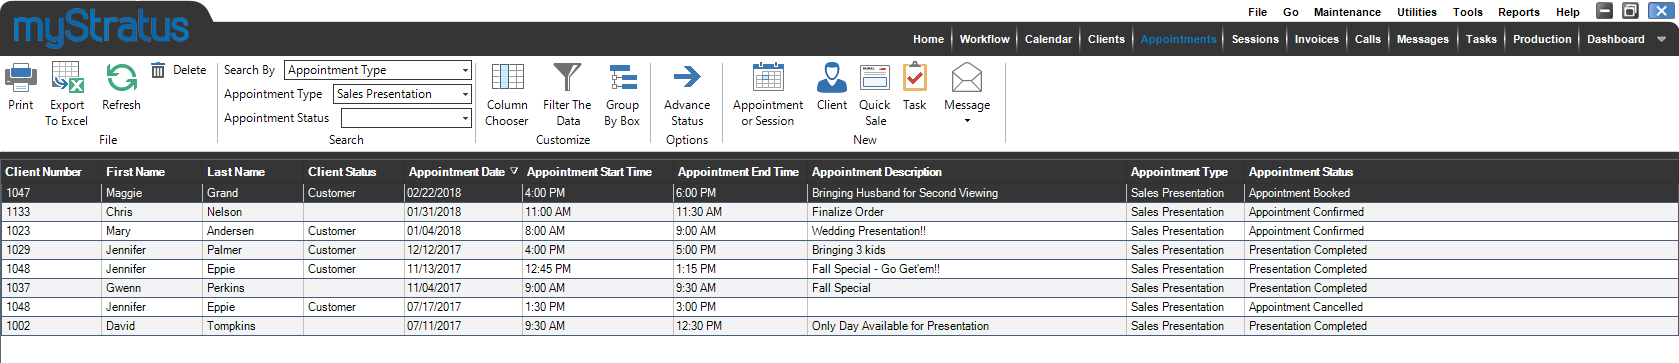Open Advance Status options

pyautogui.click(x=687, y=78)
